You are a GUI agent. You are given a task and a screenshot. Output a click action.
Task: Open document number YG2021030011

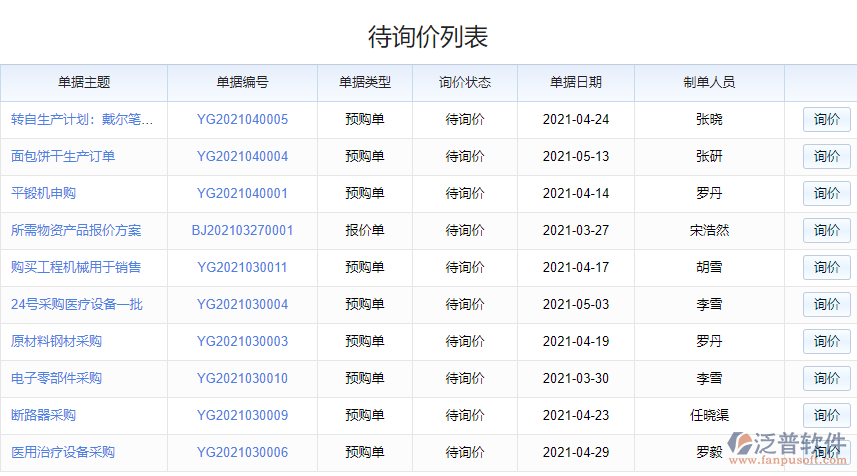tap(242, 267)
